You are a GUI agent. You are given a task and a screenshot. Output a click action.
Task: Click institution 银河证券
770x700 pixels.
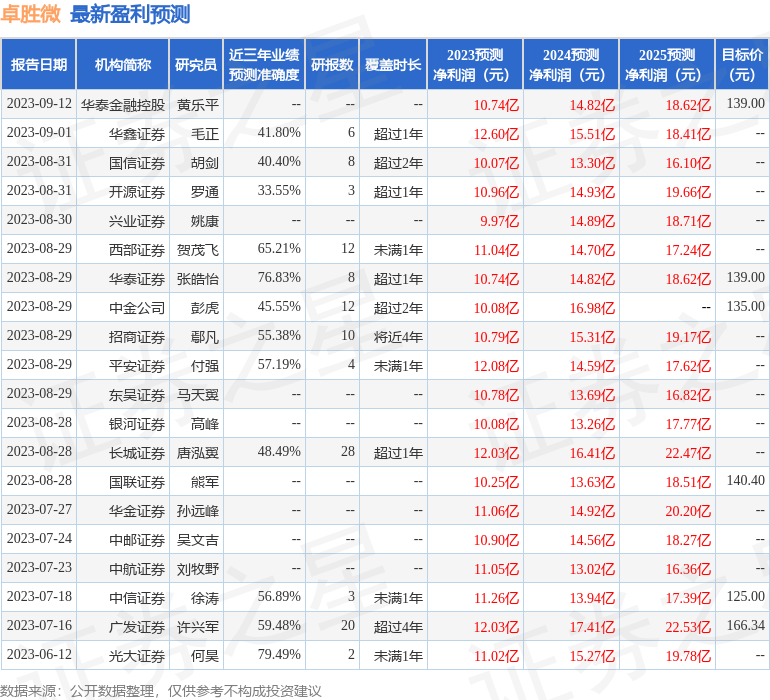(x=137, y=424)
